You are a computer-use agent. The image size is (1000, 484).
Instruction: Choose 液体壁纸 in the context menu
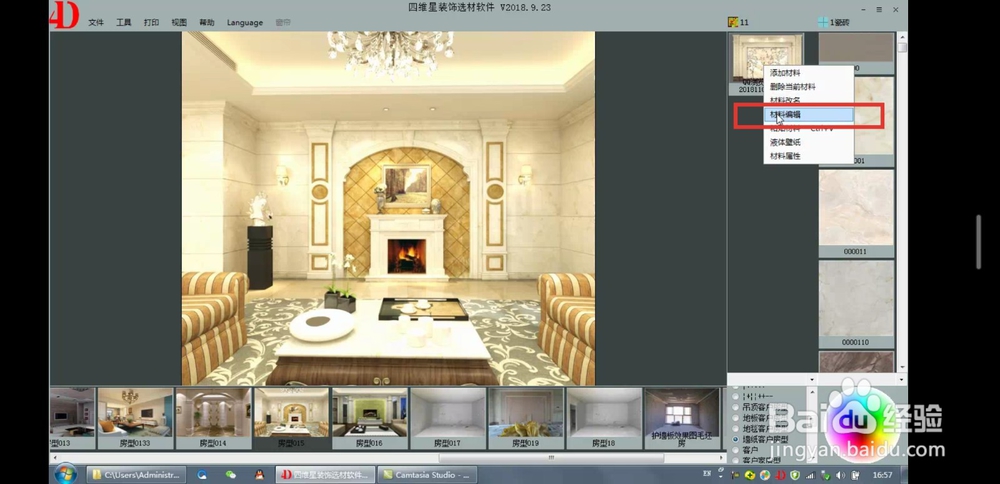pos(809,142)
